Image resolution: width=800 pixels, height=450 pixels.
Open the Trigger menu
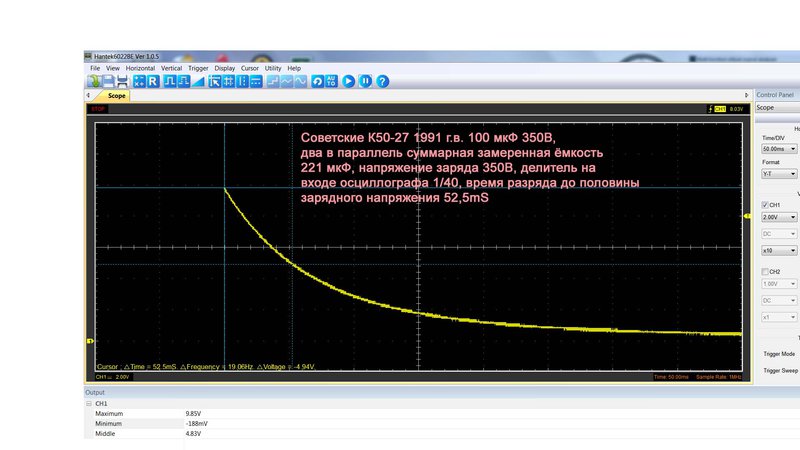click(198, 68)
